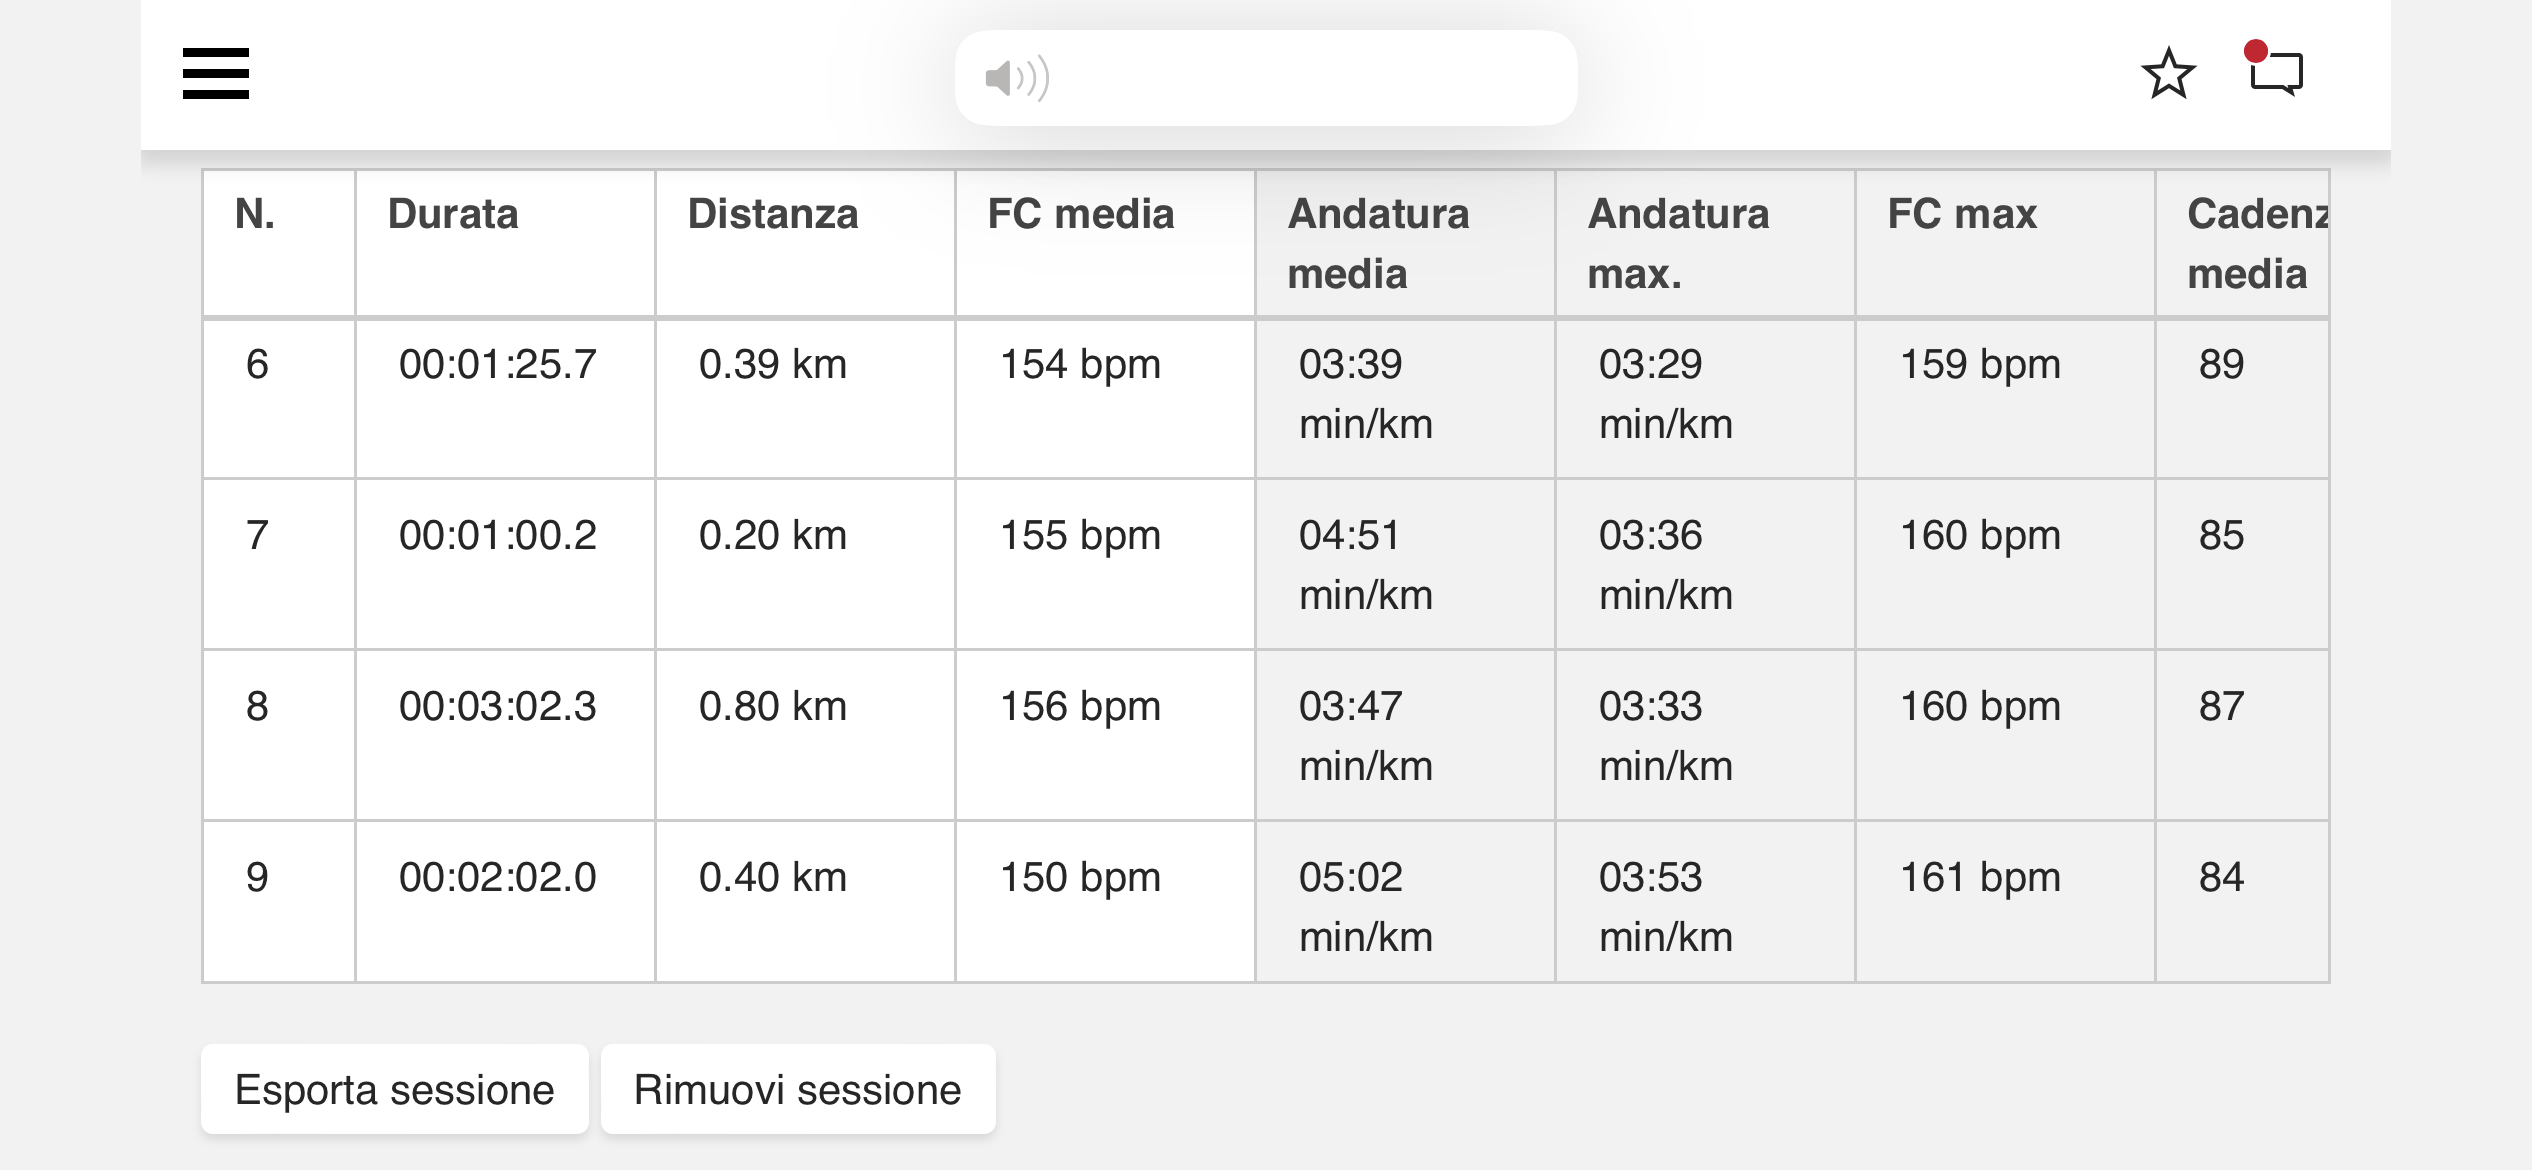
Task: Select the 161 bpm max heart rate cell
Action: [x=2005, y=902]
